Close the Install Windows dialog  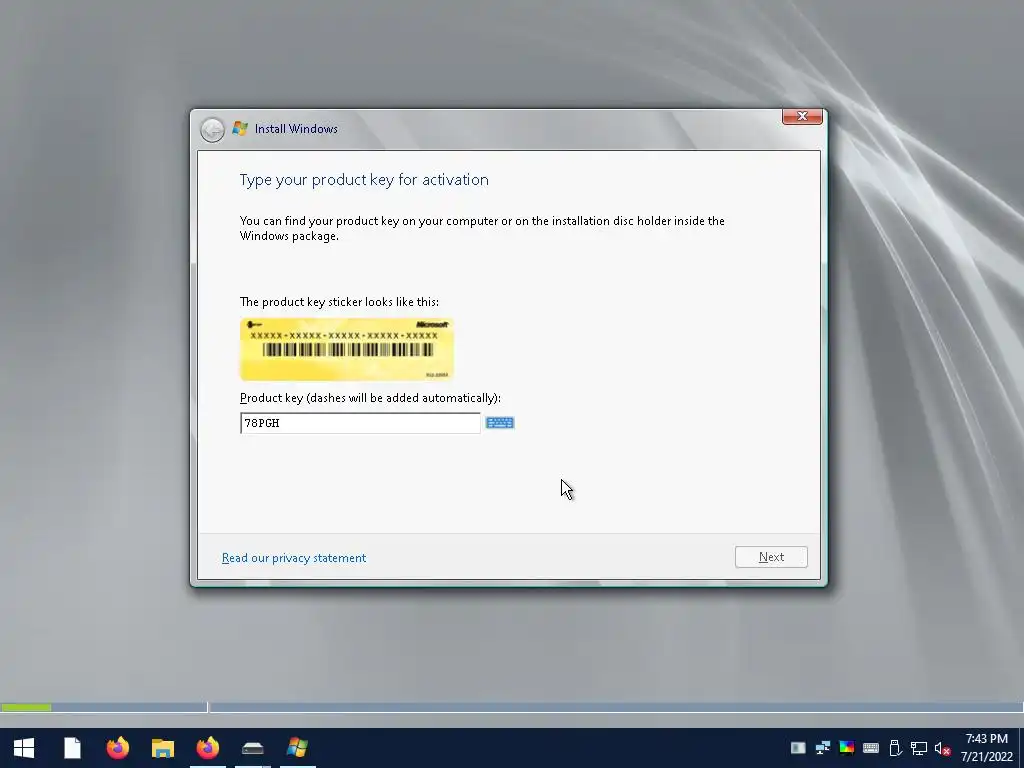(802, 116)
